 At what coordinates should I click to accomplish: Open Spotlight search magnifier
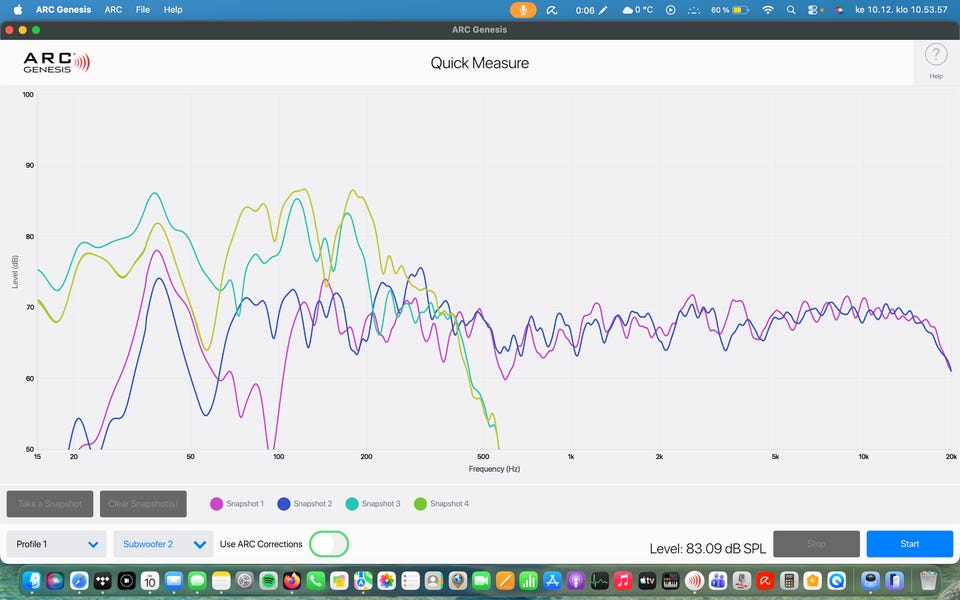(791, 10)
